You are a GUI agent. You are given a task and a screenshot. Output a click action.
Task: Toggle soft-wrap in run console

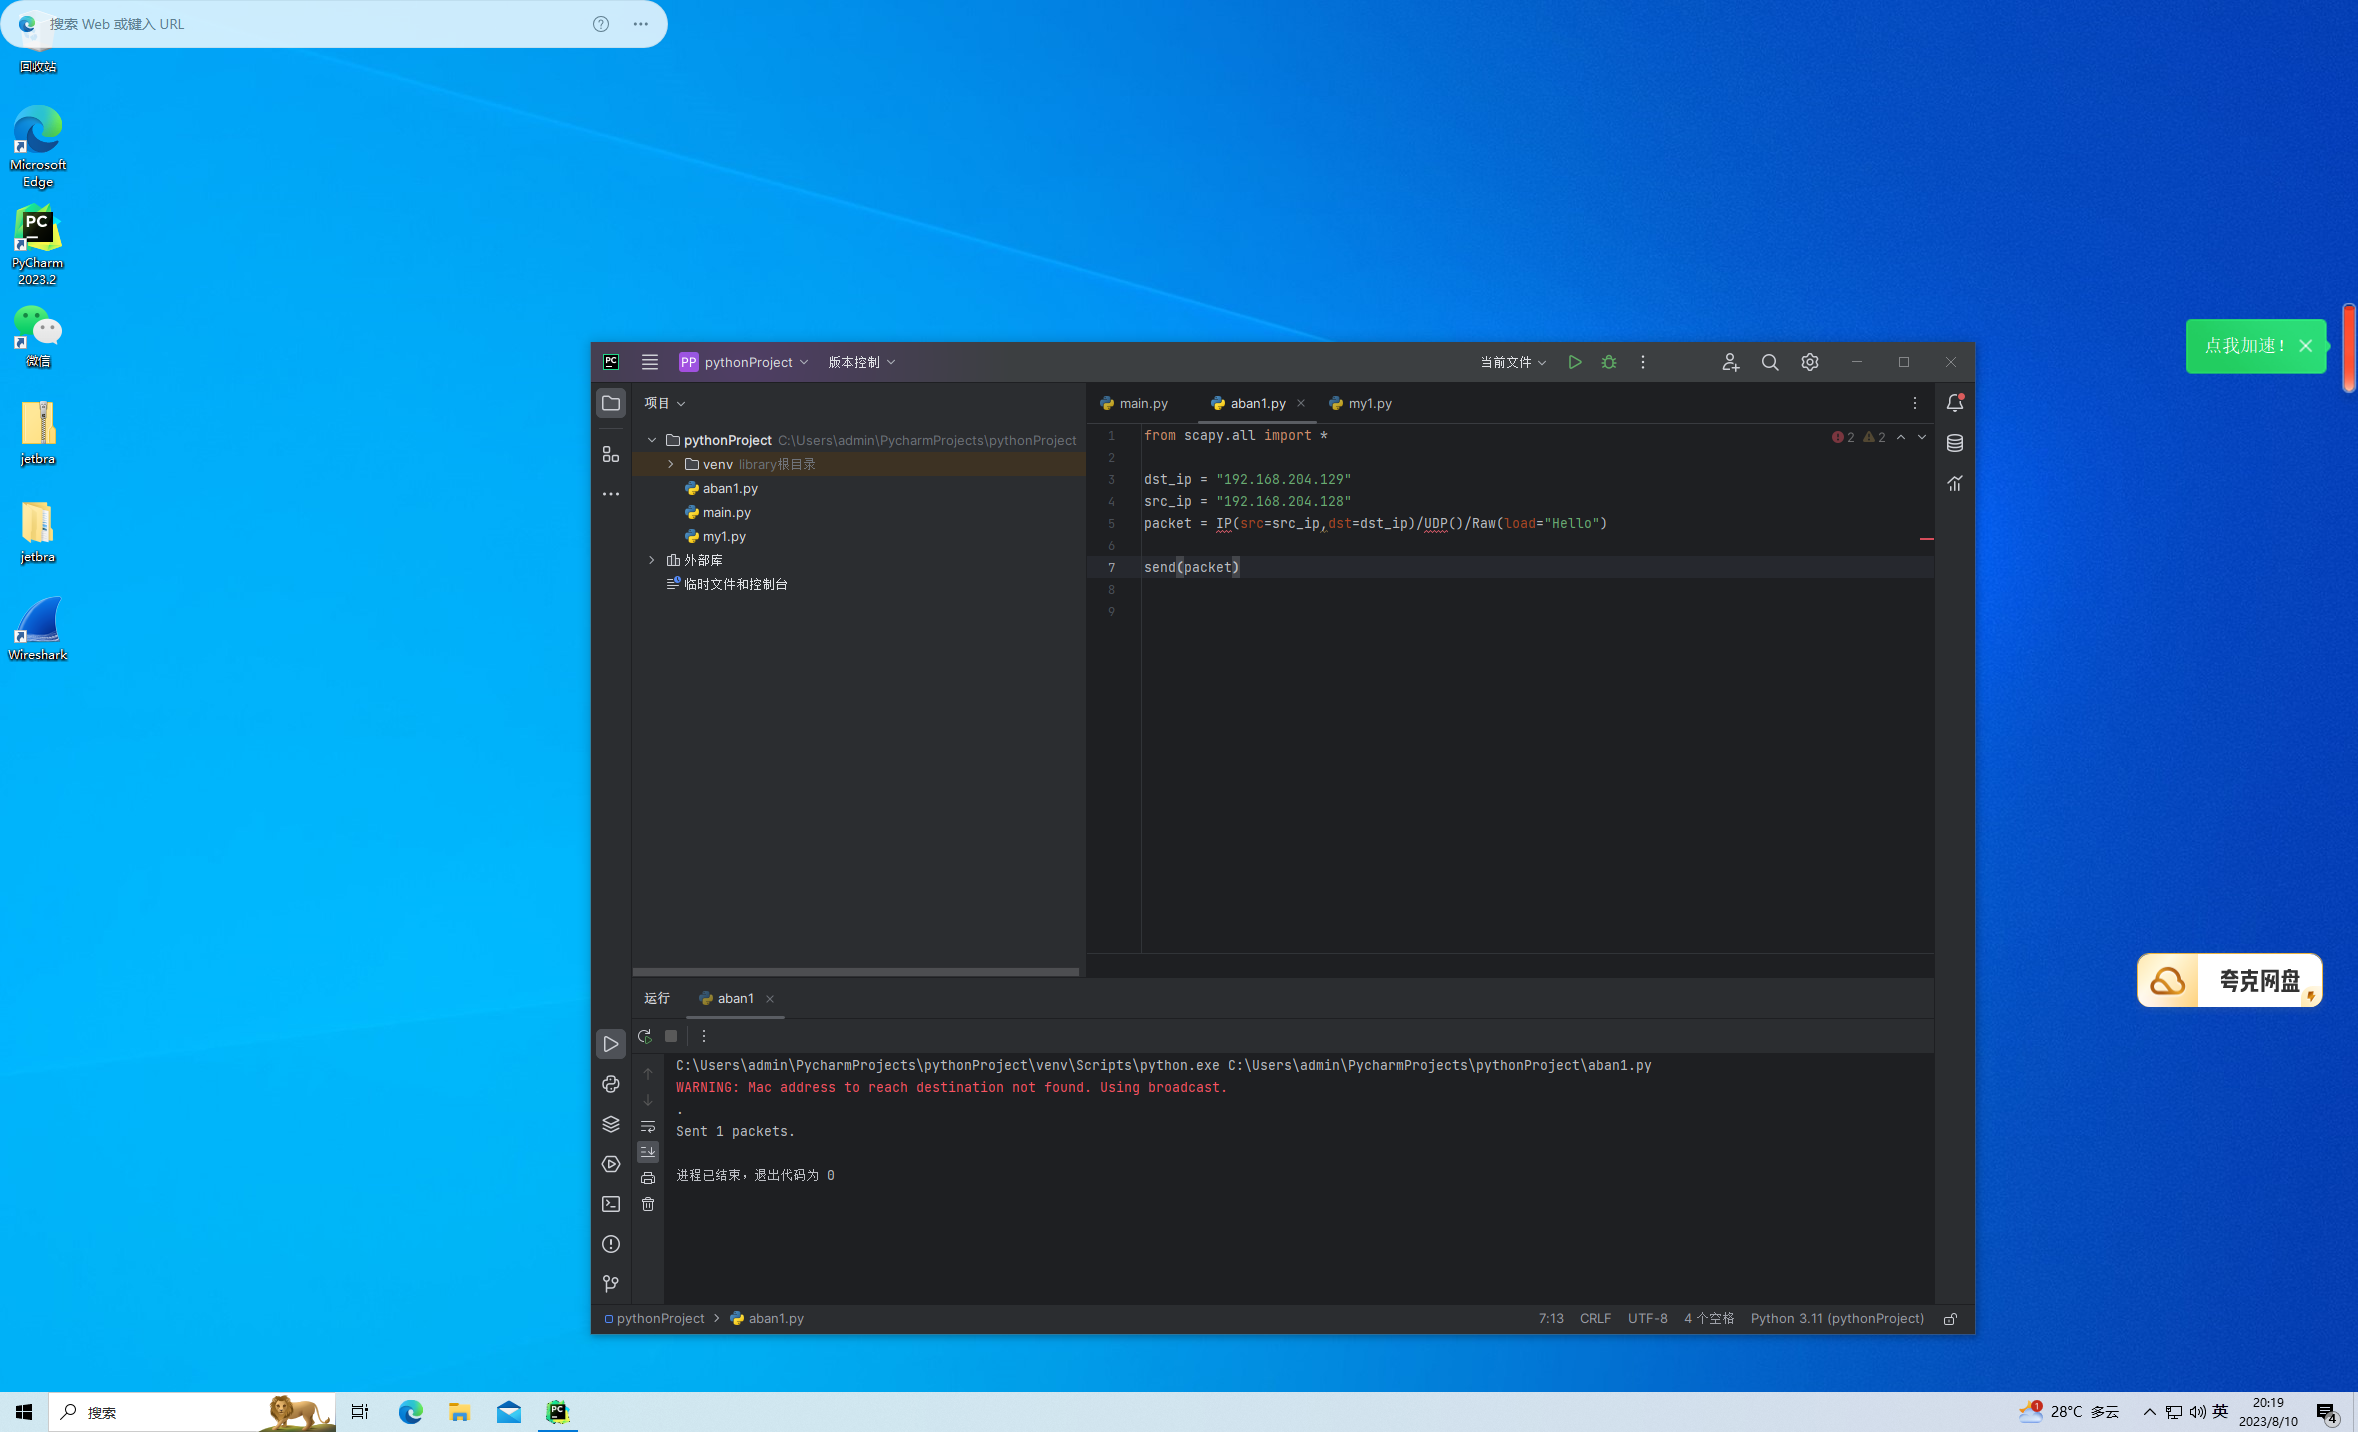coord(648,1126)
